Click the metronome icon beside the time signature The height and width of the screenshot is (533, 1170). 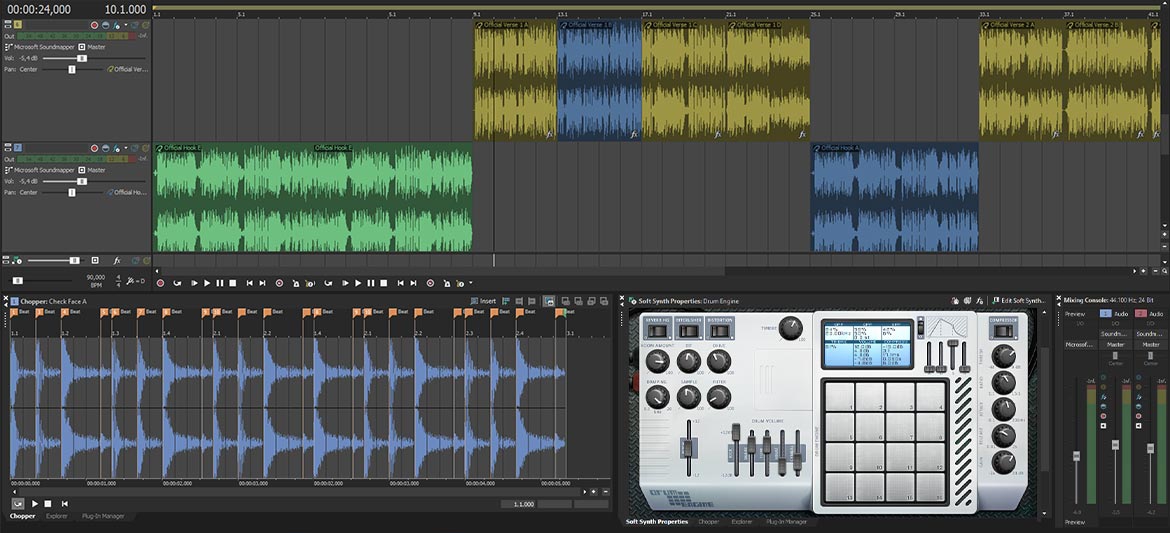pyautogui.click(x=129, y=282)
